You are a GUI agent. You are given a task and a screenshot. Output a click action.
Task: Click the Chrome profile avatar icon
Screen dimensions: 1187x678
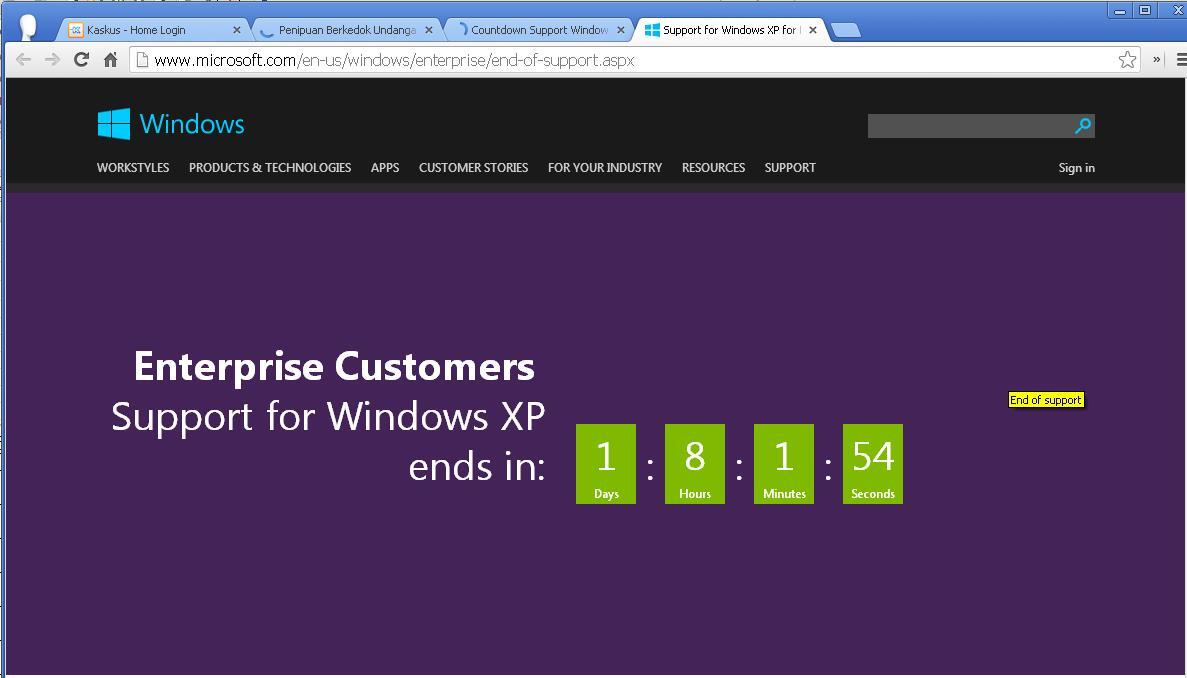pyautogui.click(x=28, y=26)
